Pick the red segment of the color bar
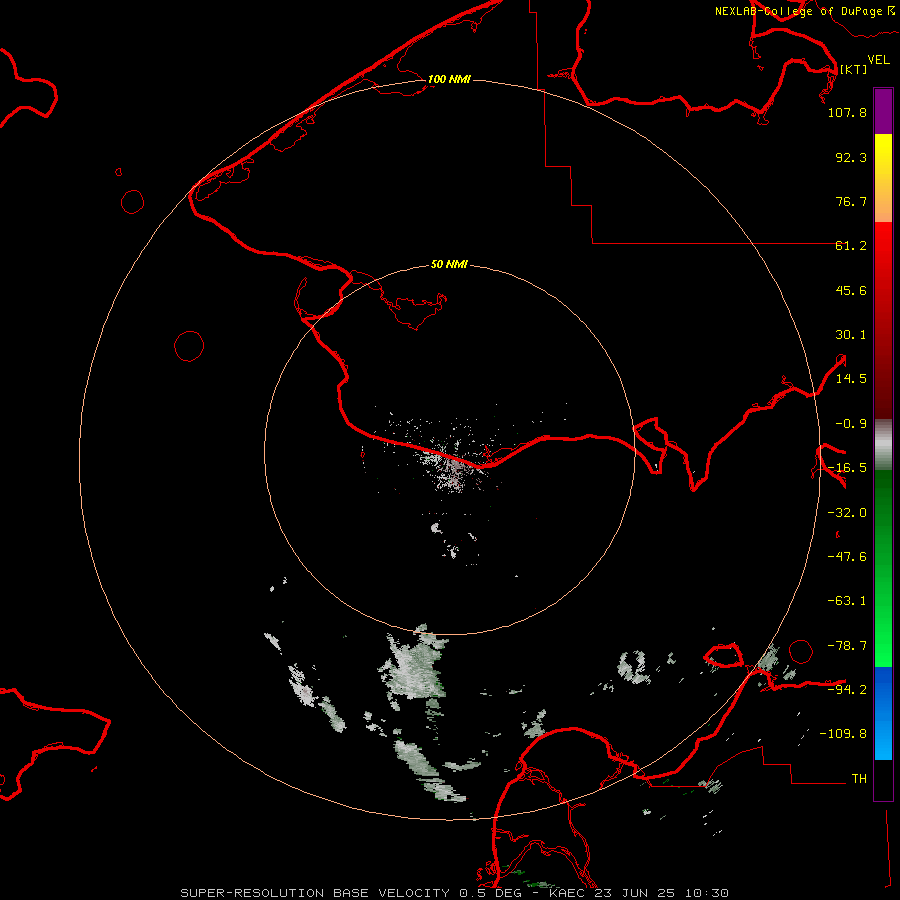Screen dimensions: 900x900 [x=883, y=320]
